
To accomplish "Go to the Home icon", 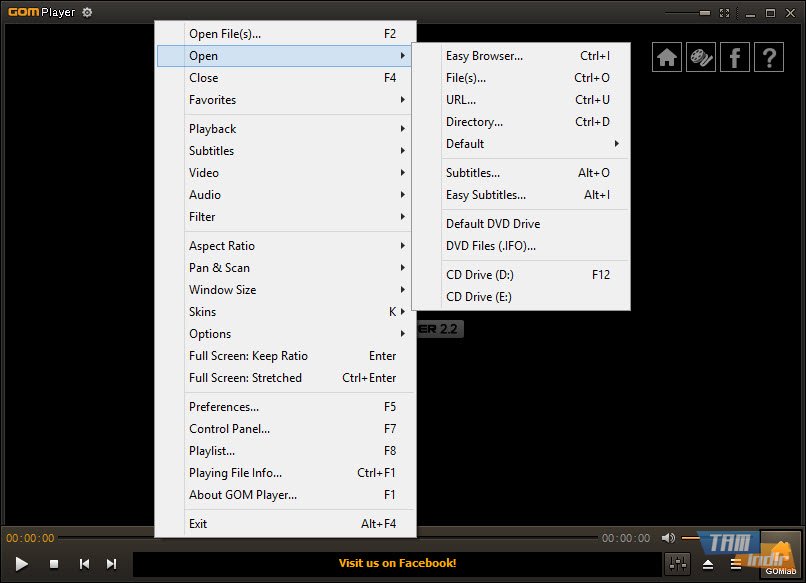I will click(667, 57).
